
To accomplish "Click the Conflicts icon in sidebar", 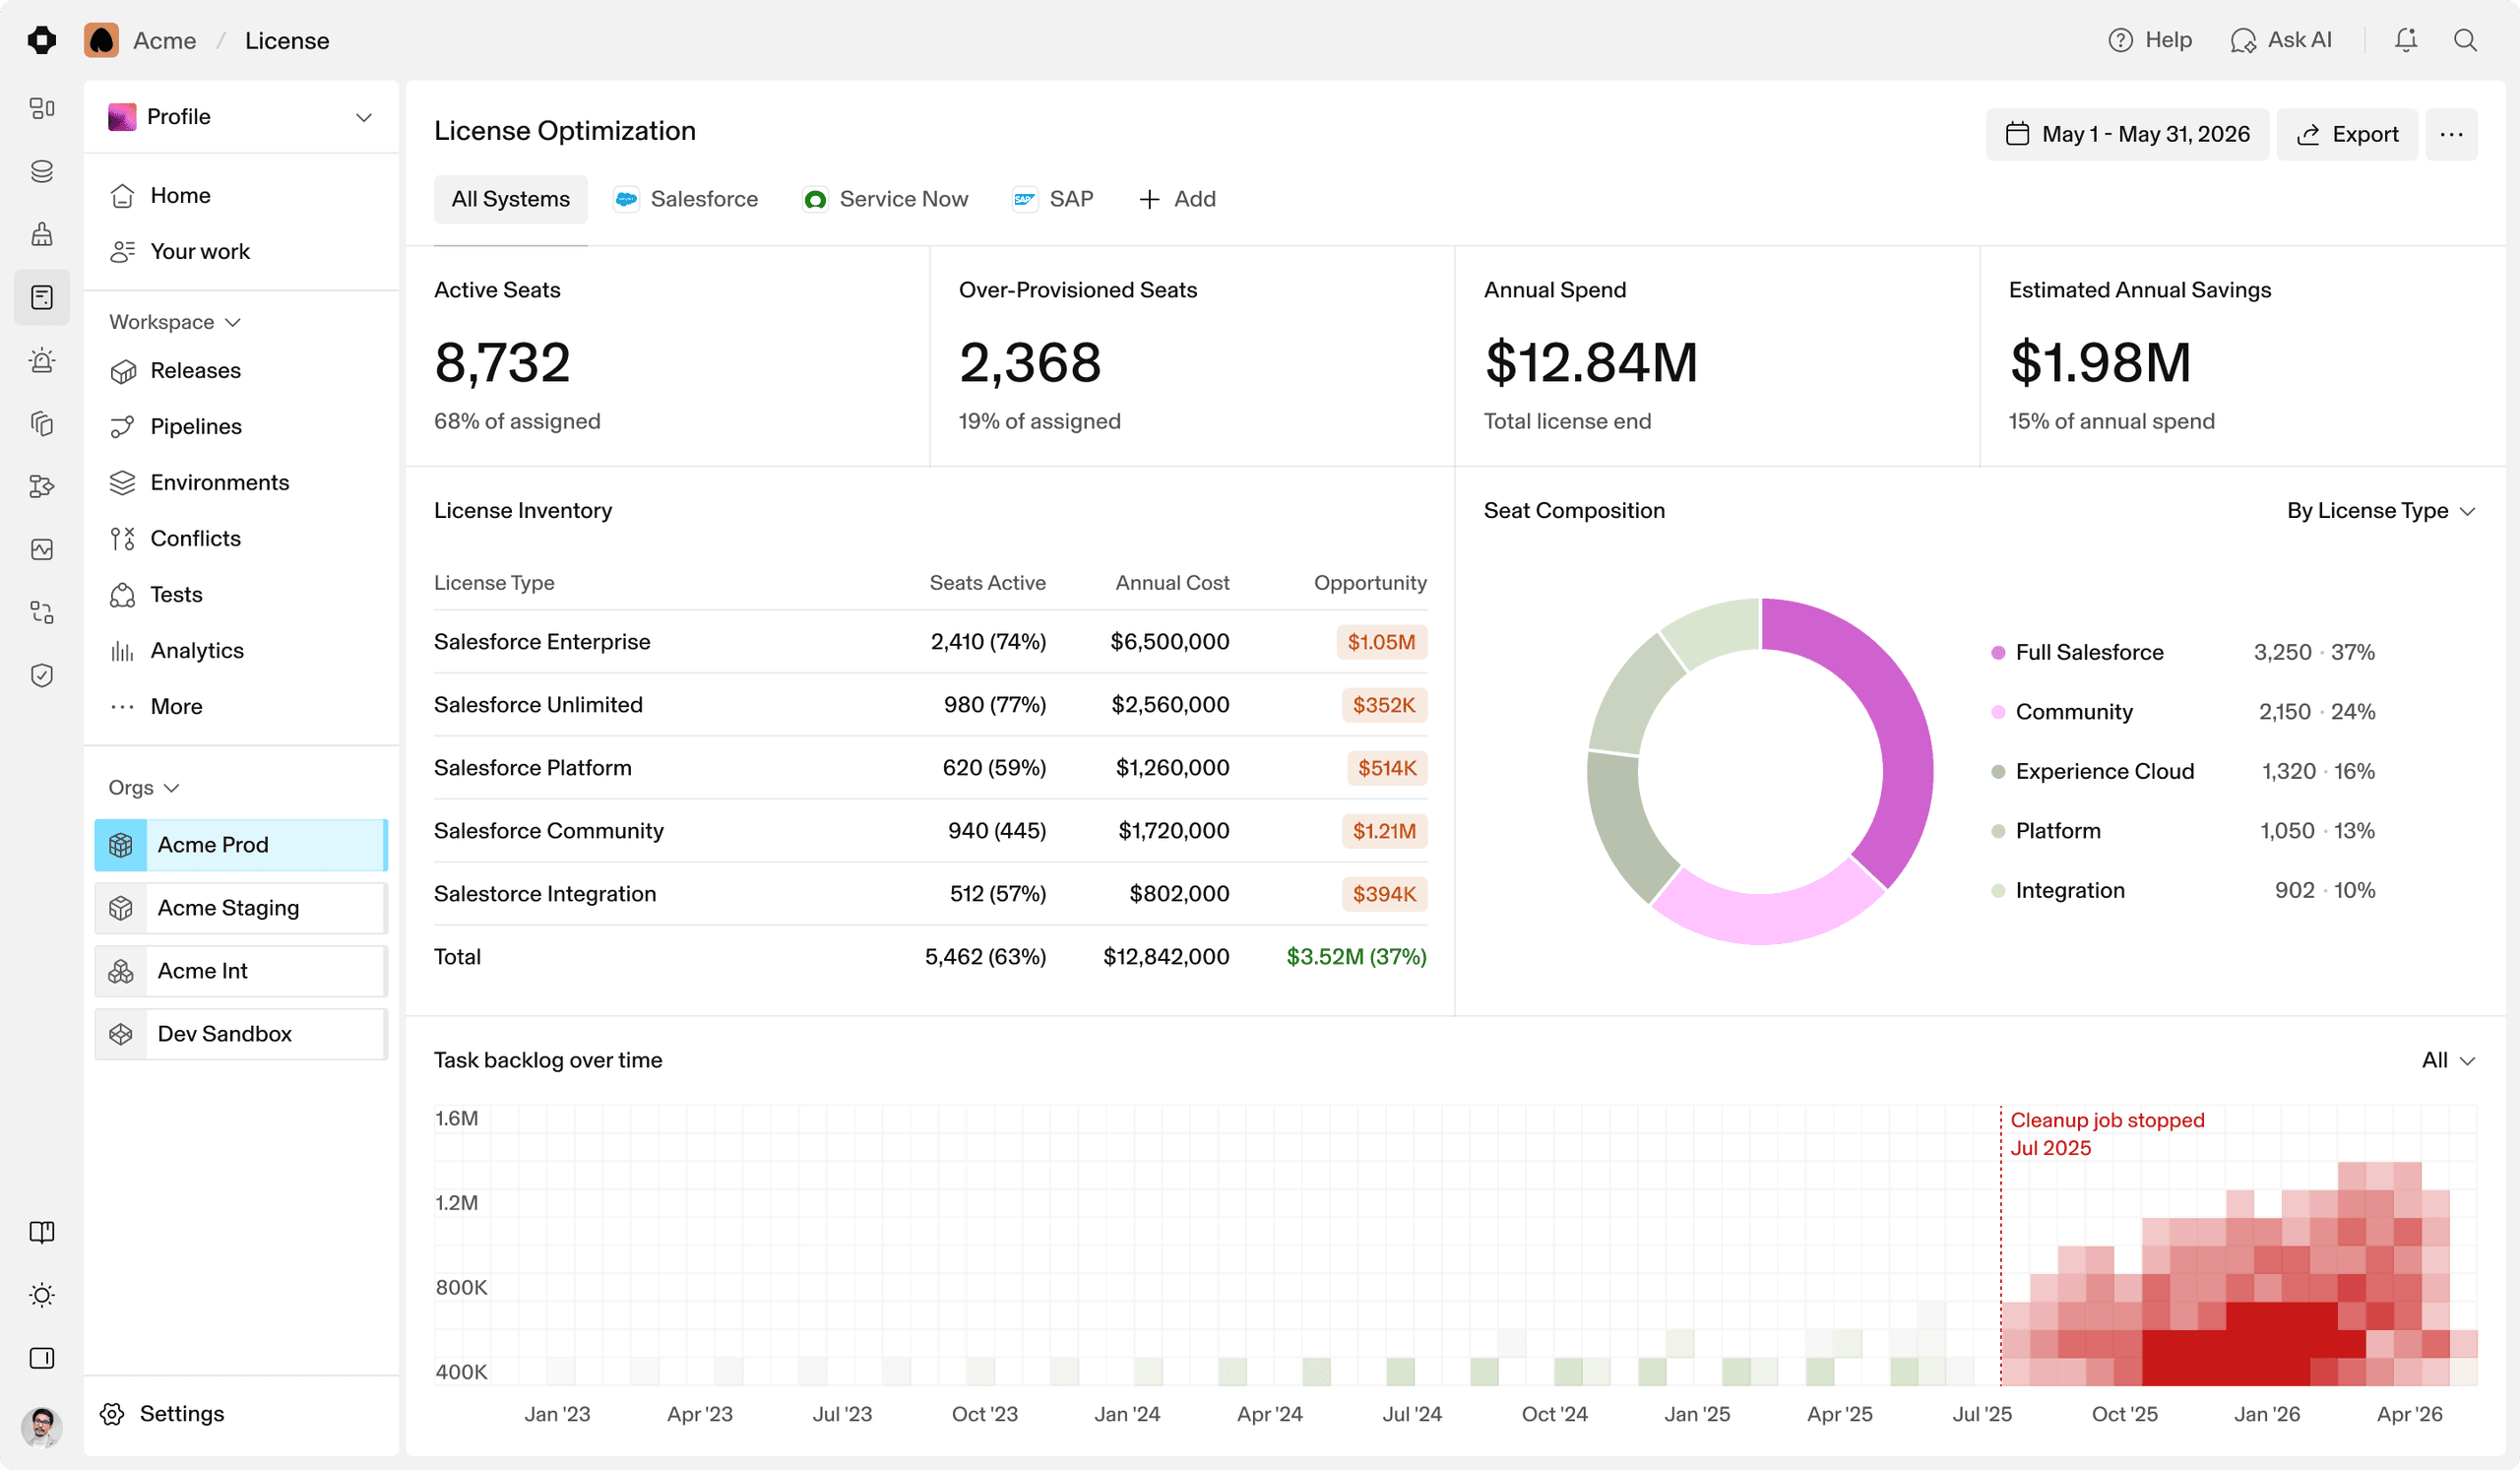I will pyautogui.click(x=122, y=539).
